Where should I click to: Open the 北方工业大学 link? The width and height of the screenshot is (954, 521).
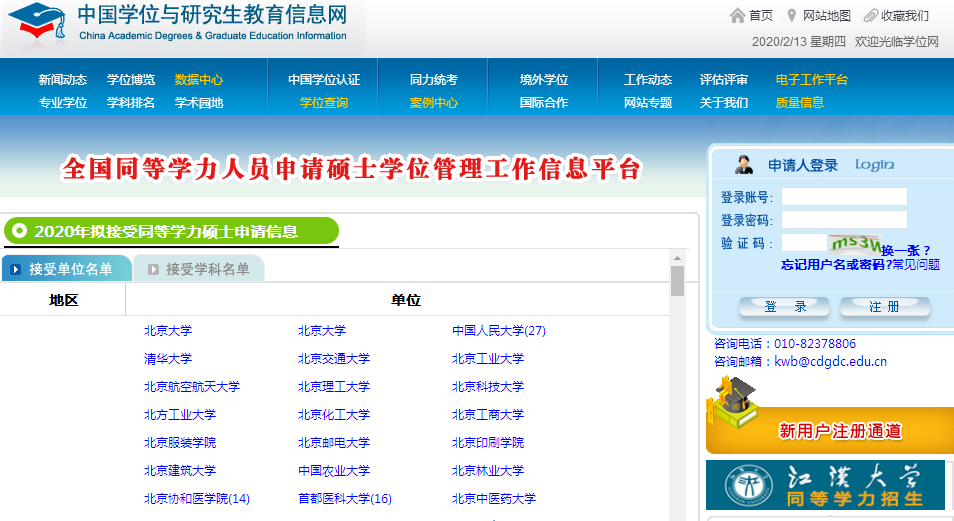(180, 414)
